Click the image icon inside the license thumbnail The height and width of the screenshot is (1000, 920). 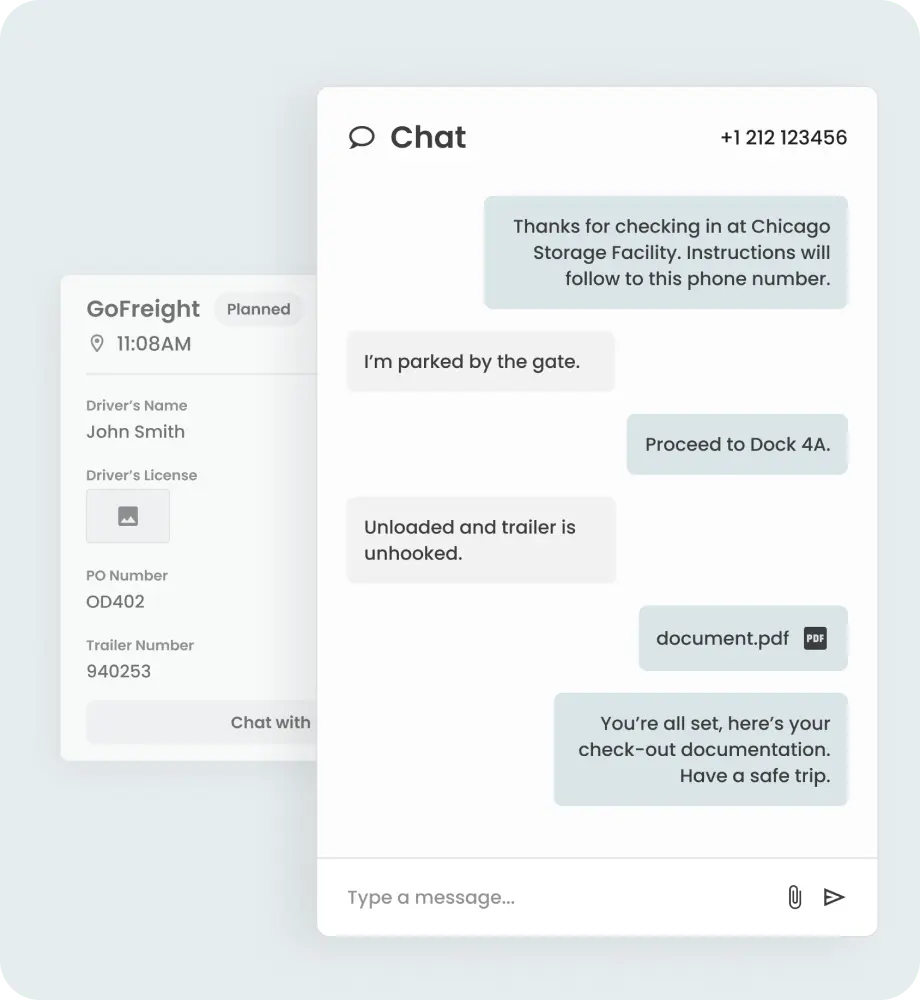click(128, 516)
